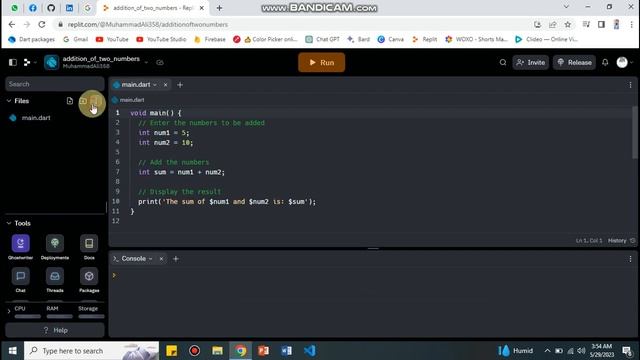Open the Packages tool

tap(89, 280)
